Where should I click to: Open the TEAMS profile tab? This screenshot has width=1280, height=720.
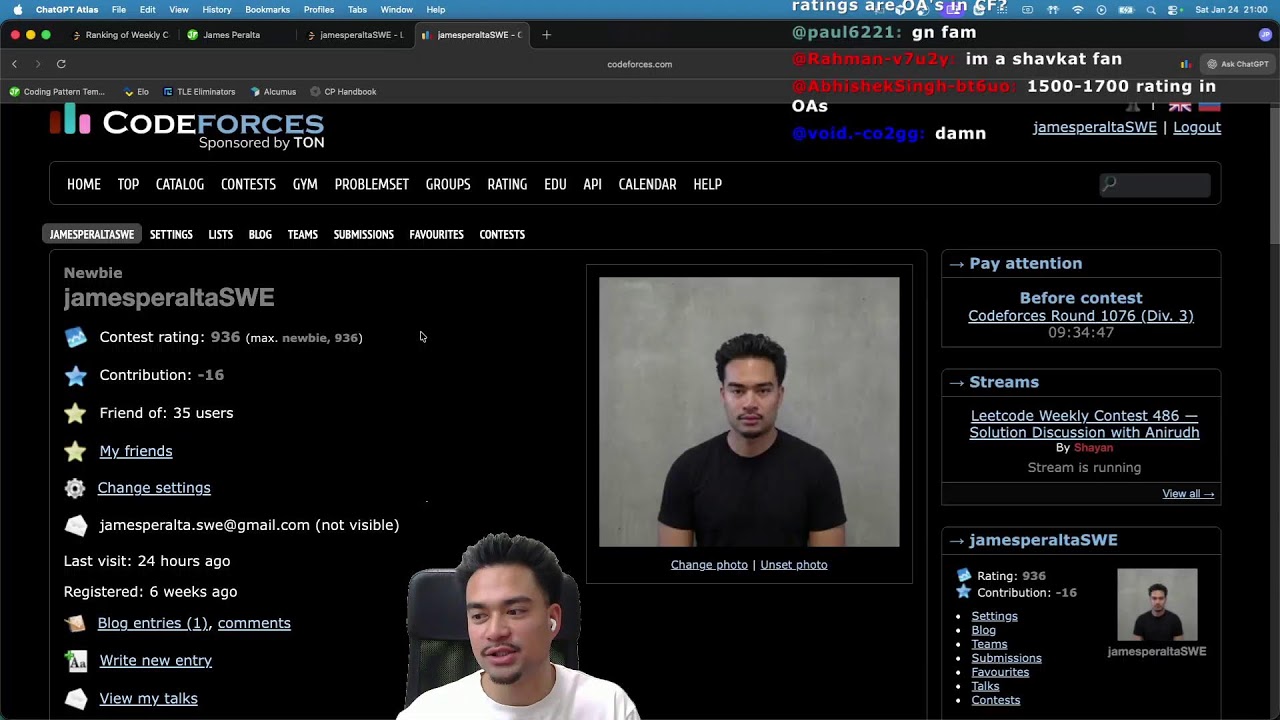coord(302,235)
